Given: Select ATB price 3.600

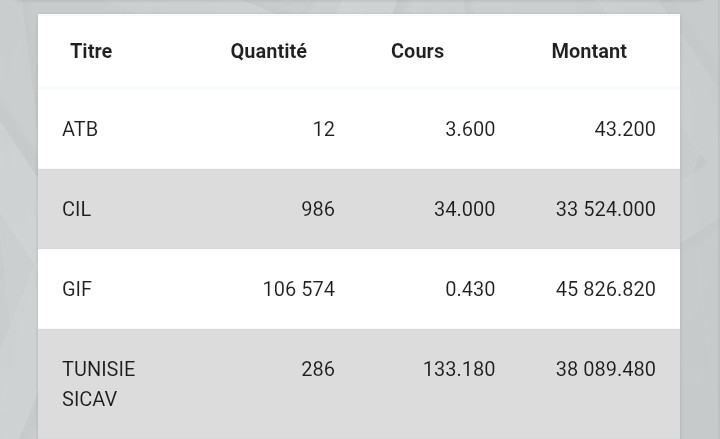Looking at the screenshot, I should point(470,129).
